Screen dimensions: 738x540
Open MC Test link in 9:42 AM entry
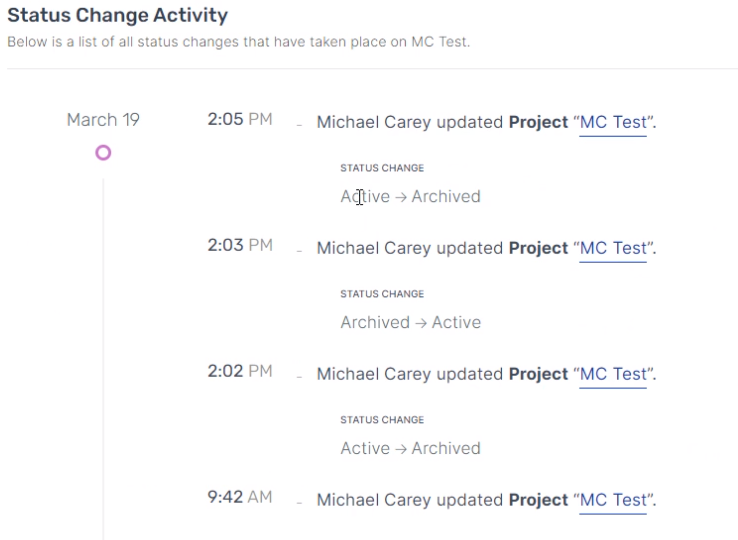(x=613, y=500)
